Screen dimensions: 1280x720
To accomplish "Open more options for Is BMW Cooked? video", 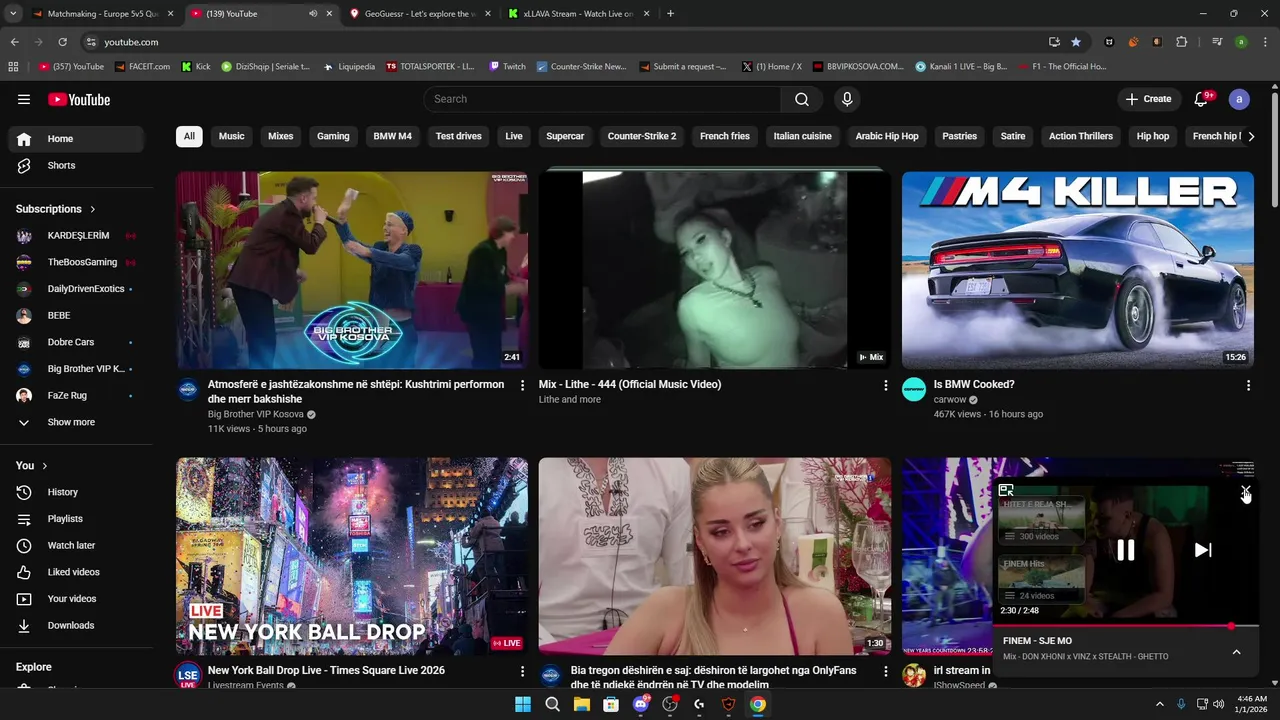I will (x=1248, y=385).
